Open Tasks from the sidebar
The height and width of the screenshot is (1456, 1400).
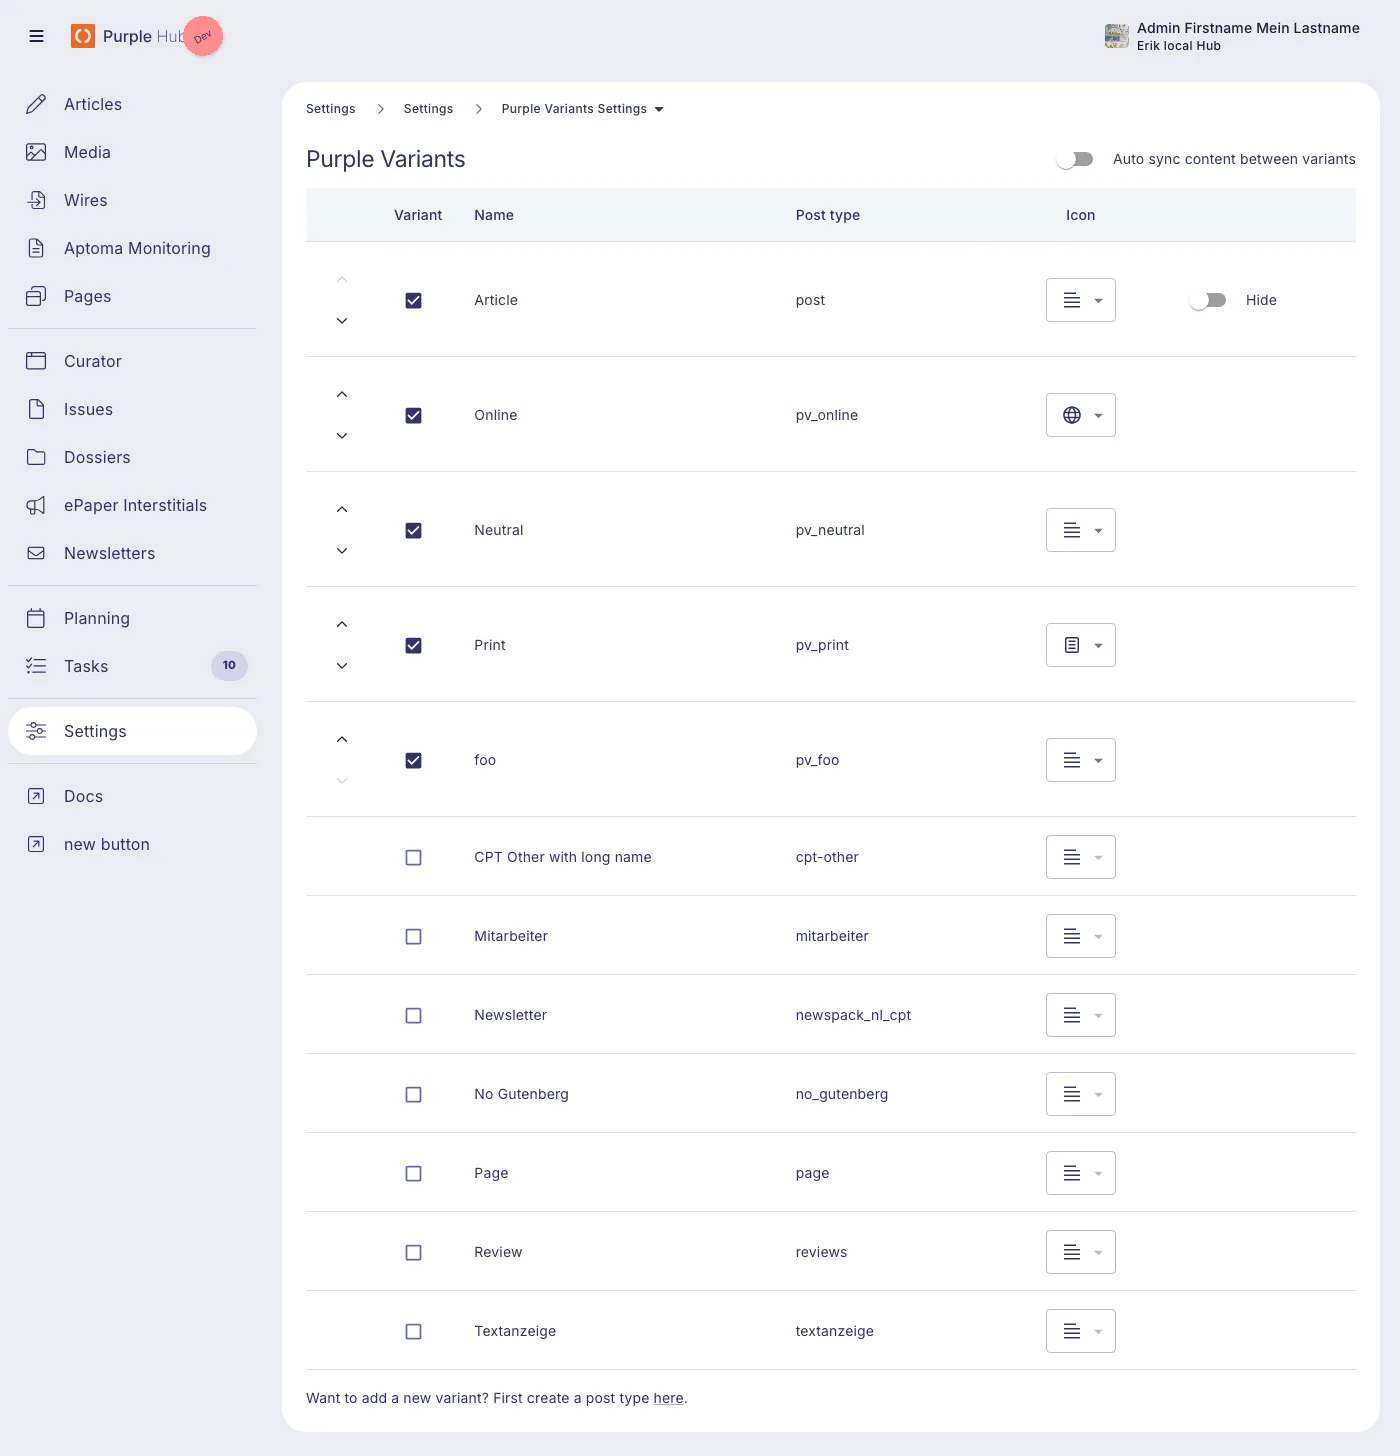click(132, 666)
